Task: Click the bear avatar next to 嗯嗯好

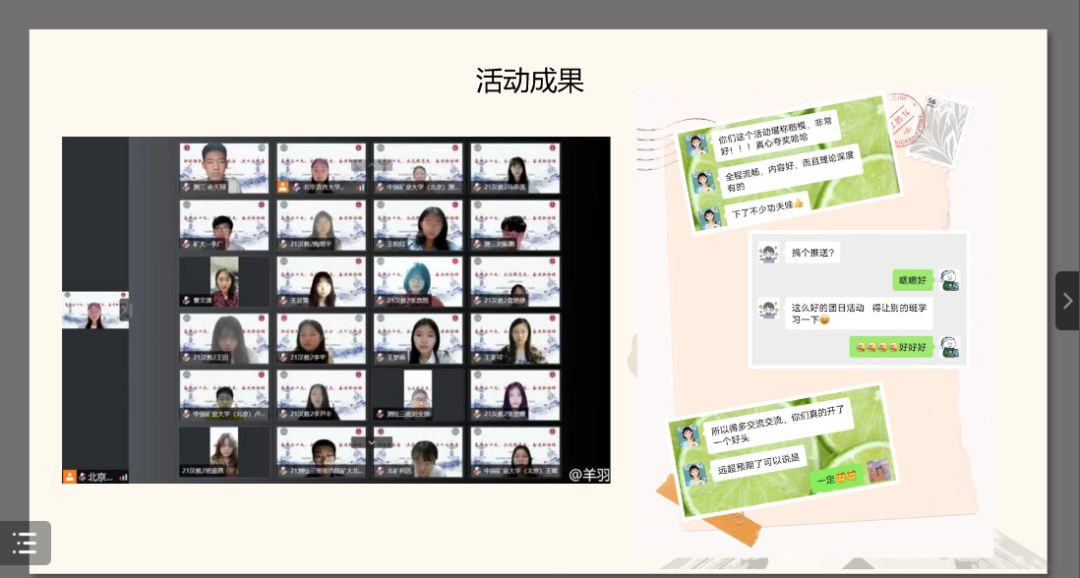Action: pos(949,281)
